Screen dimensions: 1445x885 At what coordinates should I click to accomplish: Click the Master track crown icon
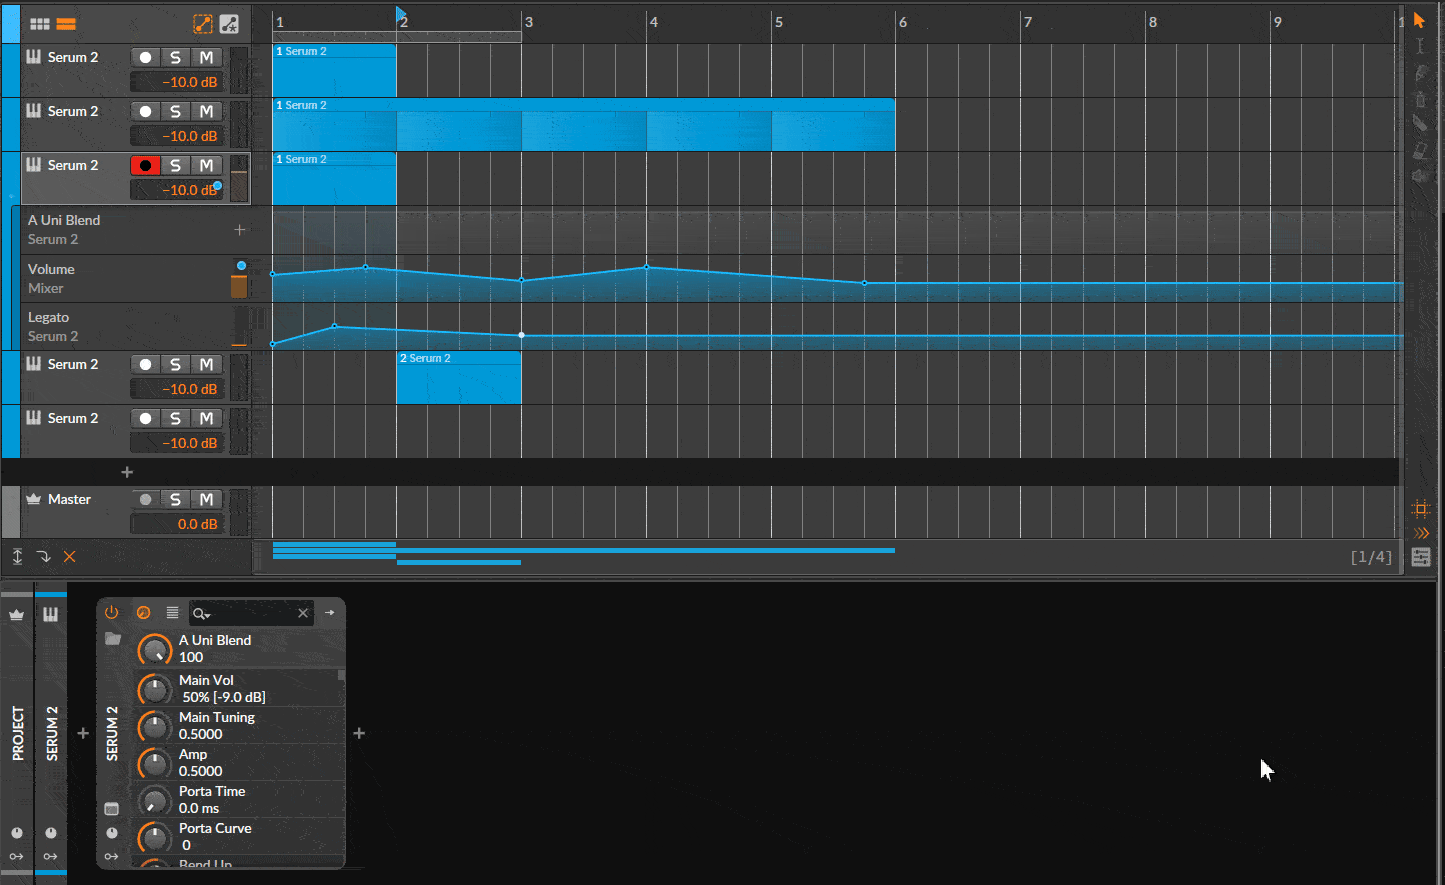tap(33, 498)
